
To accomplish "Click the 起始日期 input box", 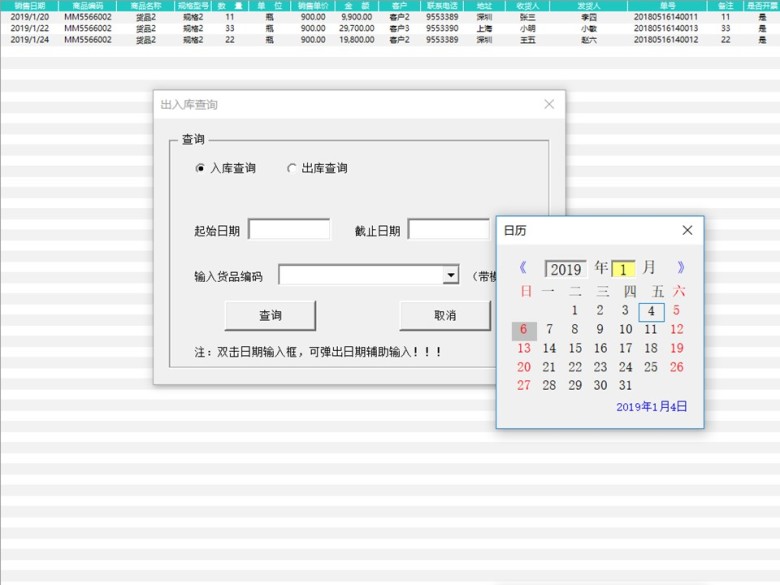I will (x=289, y=230).
